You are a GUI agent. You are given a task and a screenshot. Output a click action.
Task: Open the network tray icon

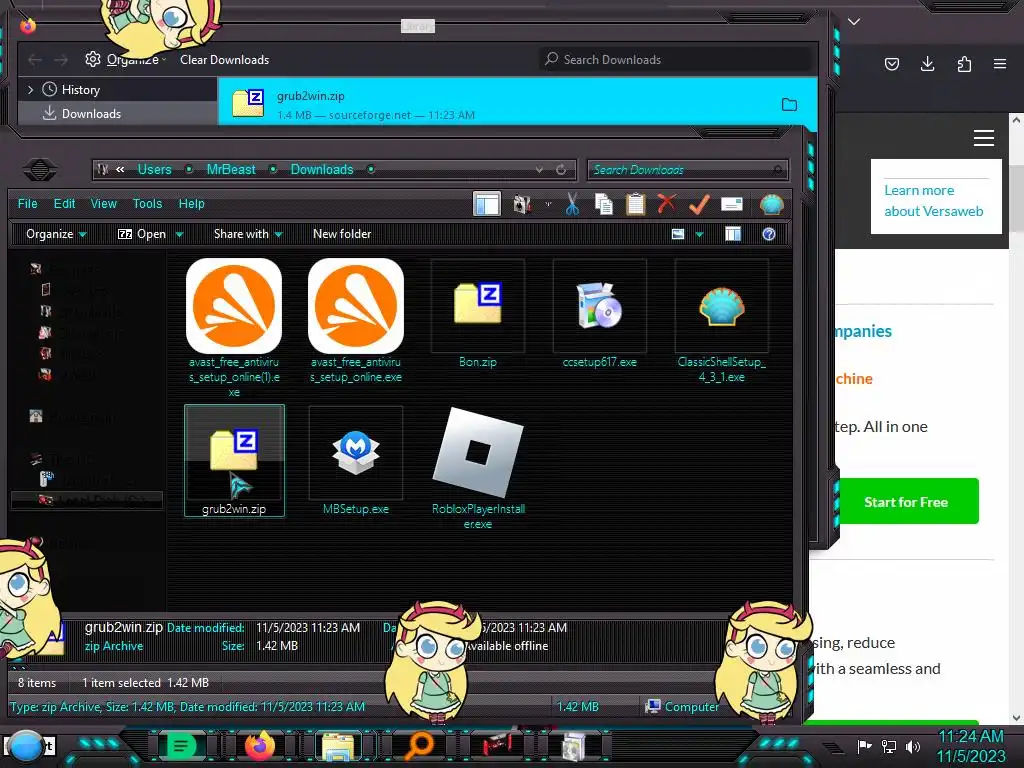tap(889, 746)
